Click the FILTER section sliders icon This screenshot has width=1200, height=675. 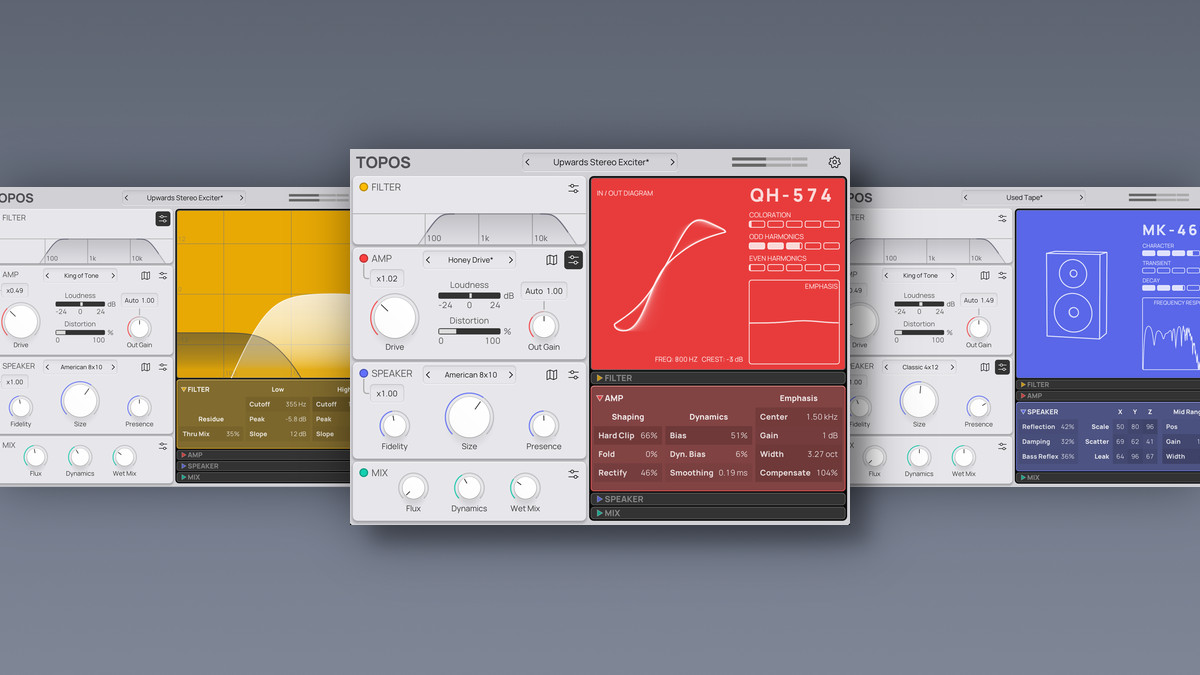coord(573,187)
